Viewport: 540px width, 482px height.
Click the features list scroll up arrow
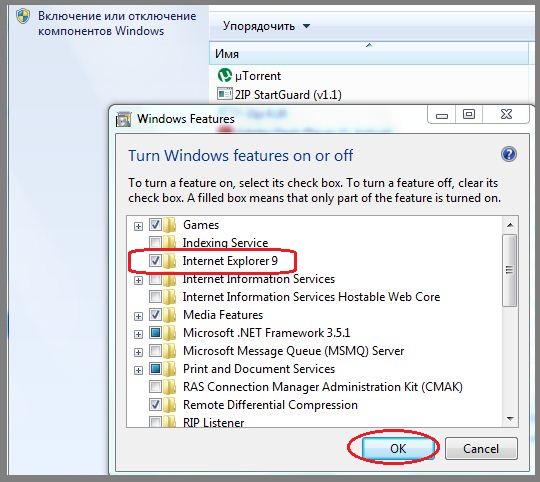pyautogui.click(x=510, y=225)
